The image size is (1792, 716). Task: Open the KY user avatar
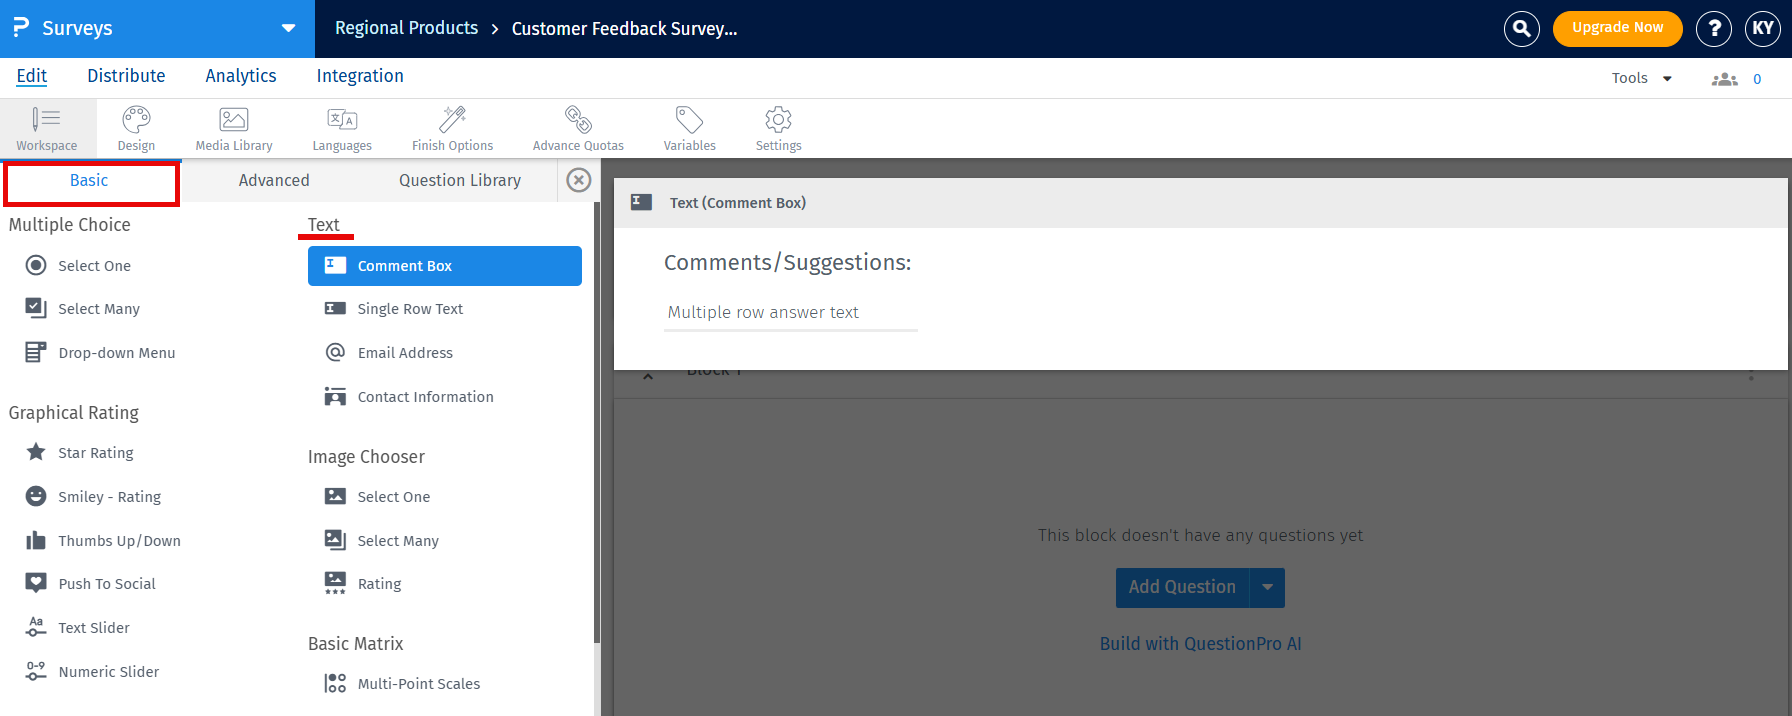[1763, 28]
